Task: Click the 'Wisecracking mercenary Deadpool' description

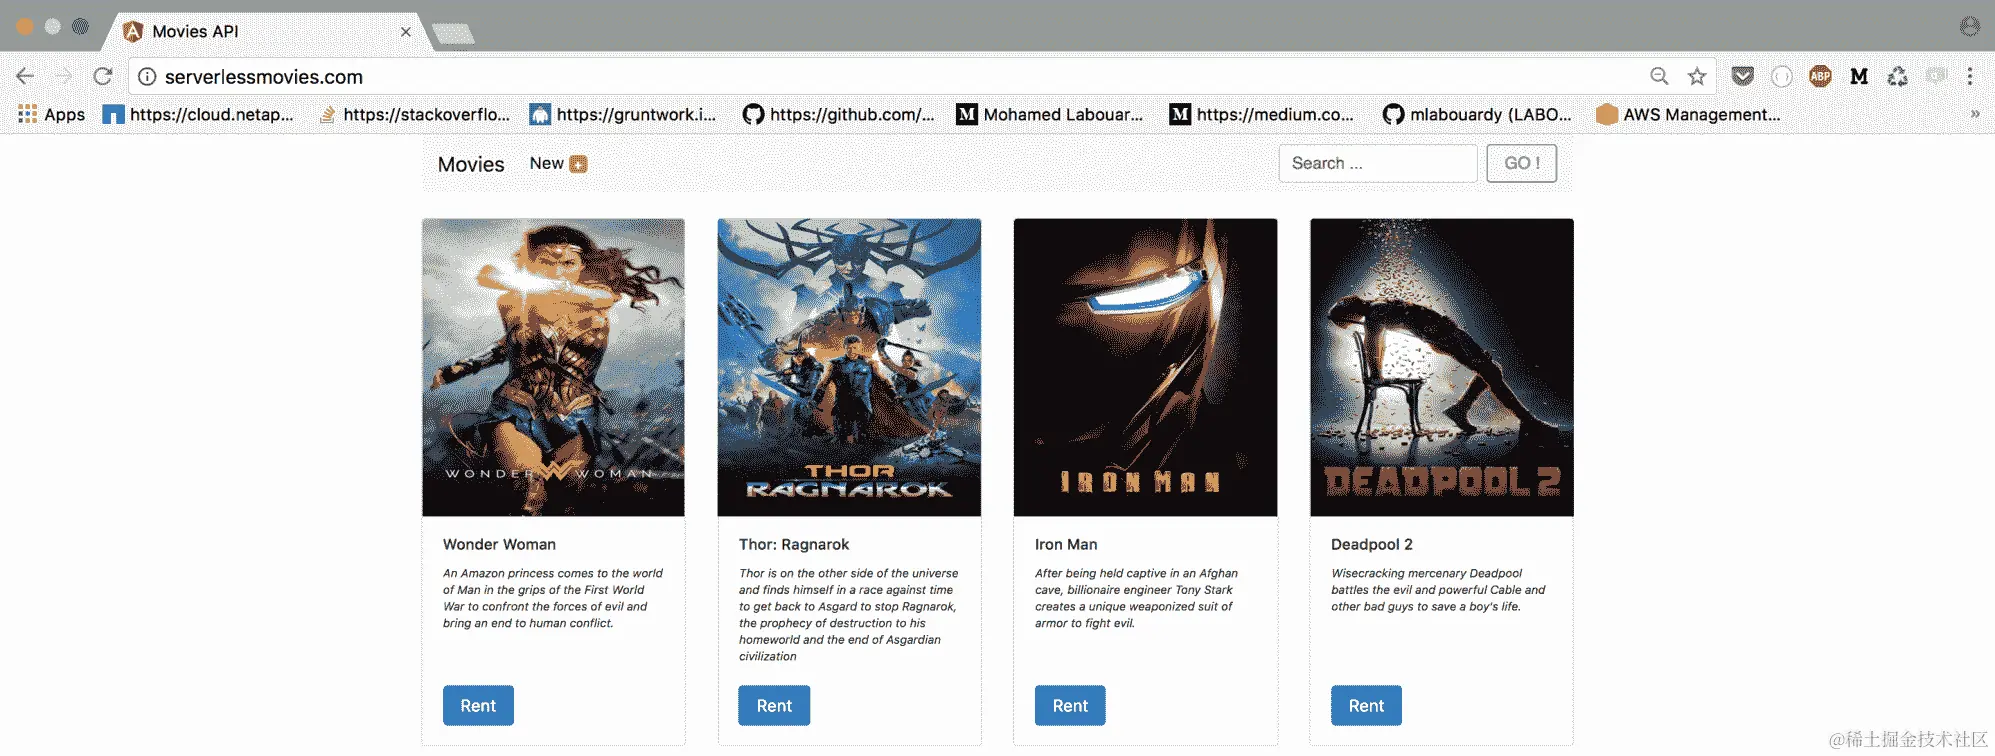Action: click(1438, 590)
